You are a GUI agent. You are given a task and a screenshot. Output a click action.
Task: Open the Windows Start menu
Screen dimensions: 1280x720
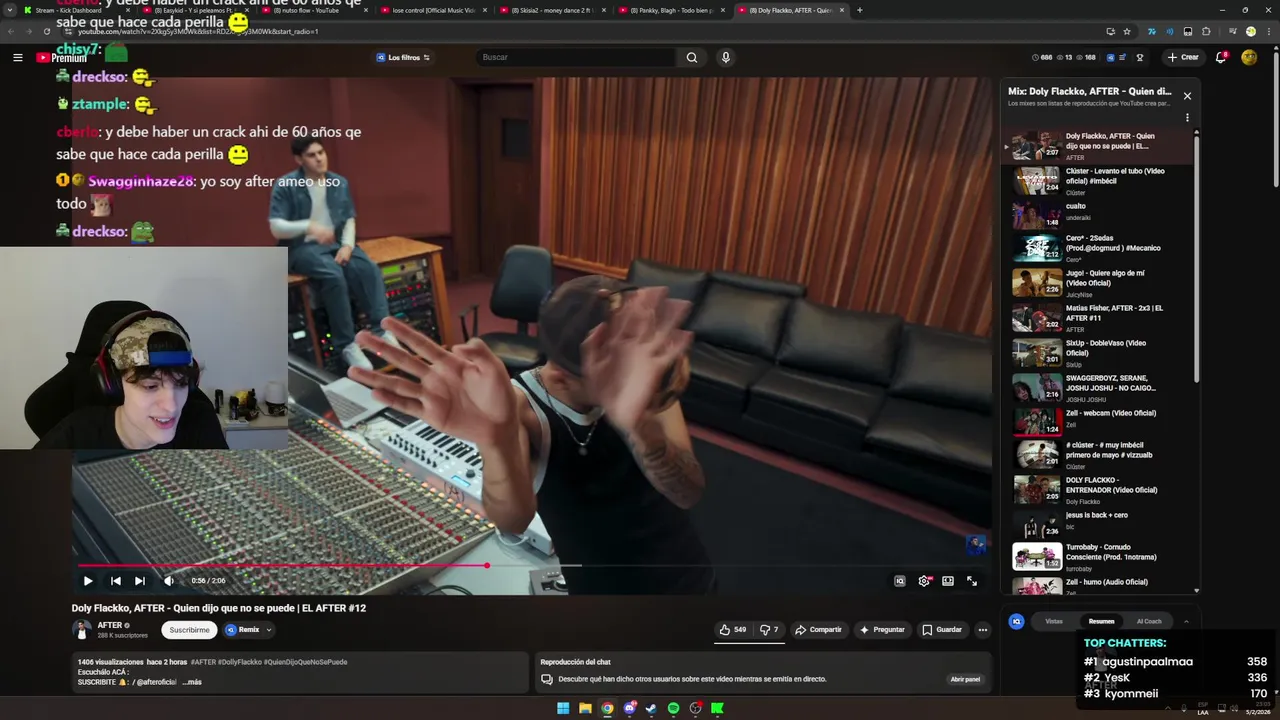click(563, 708)
